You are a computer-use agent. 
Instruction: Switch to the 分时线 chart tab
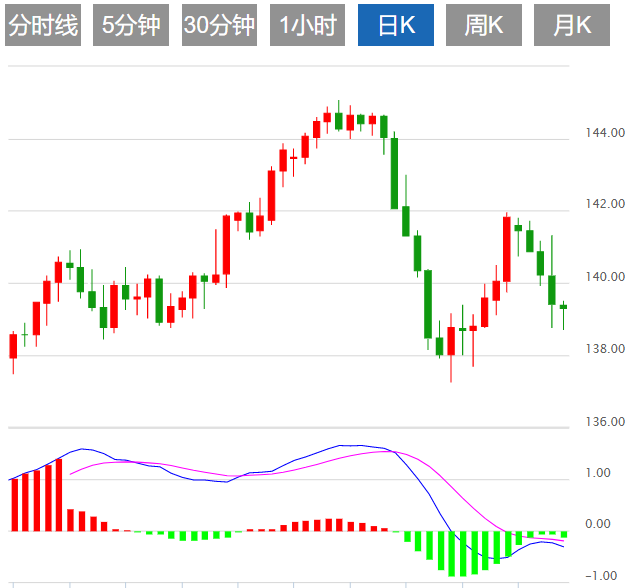coord(43,25)
